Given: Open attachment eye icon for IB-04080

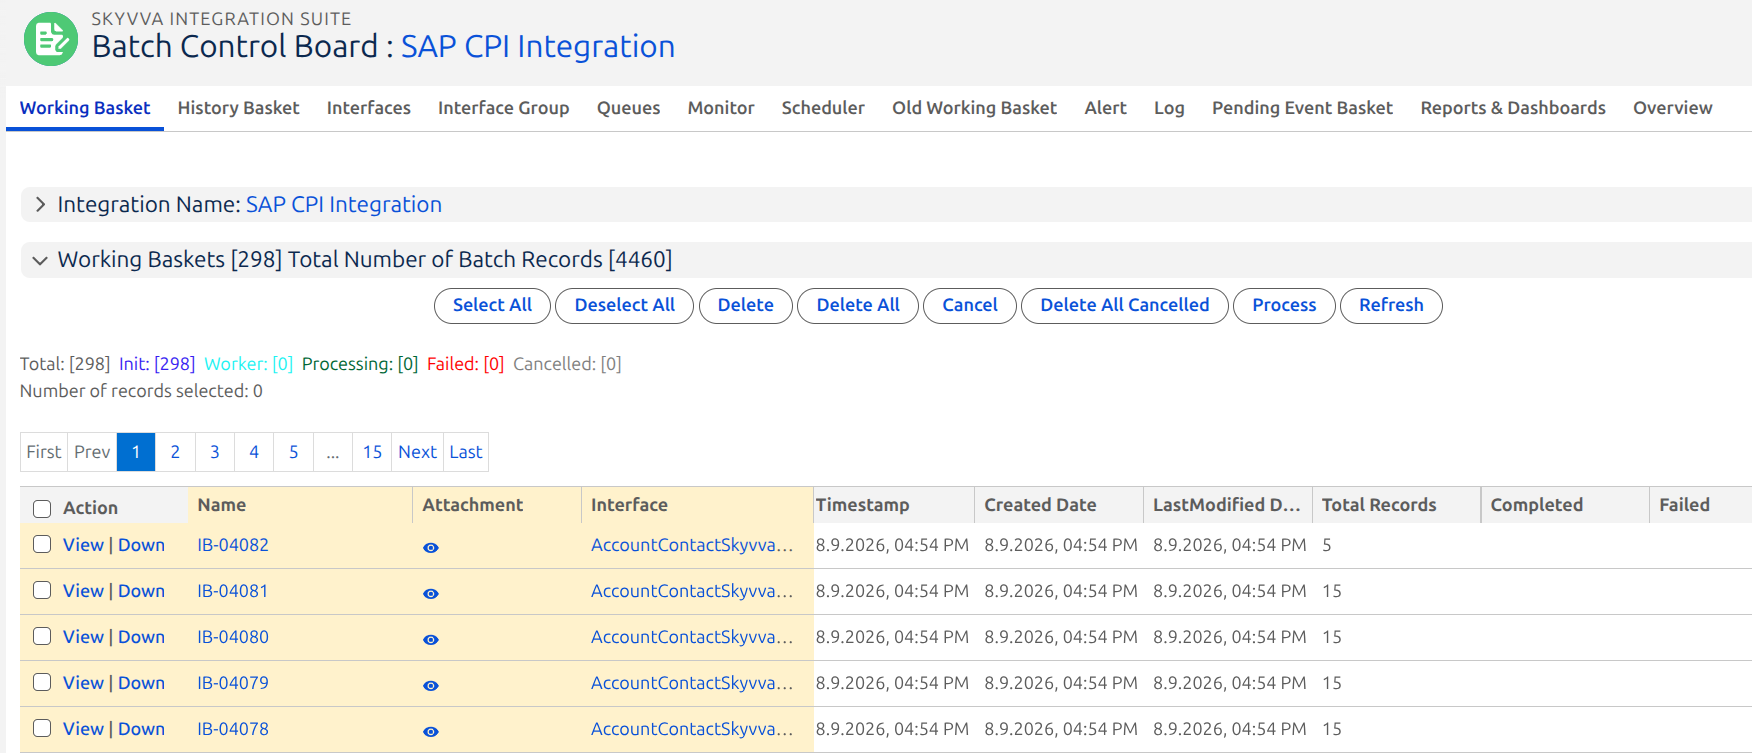Looking at the screenshot, I should point(431,639).
